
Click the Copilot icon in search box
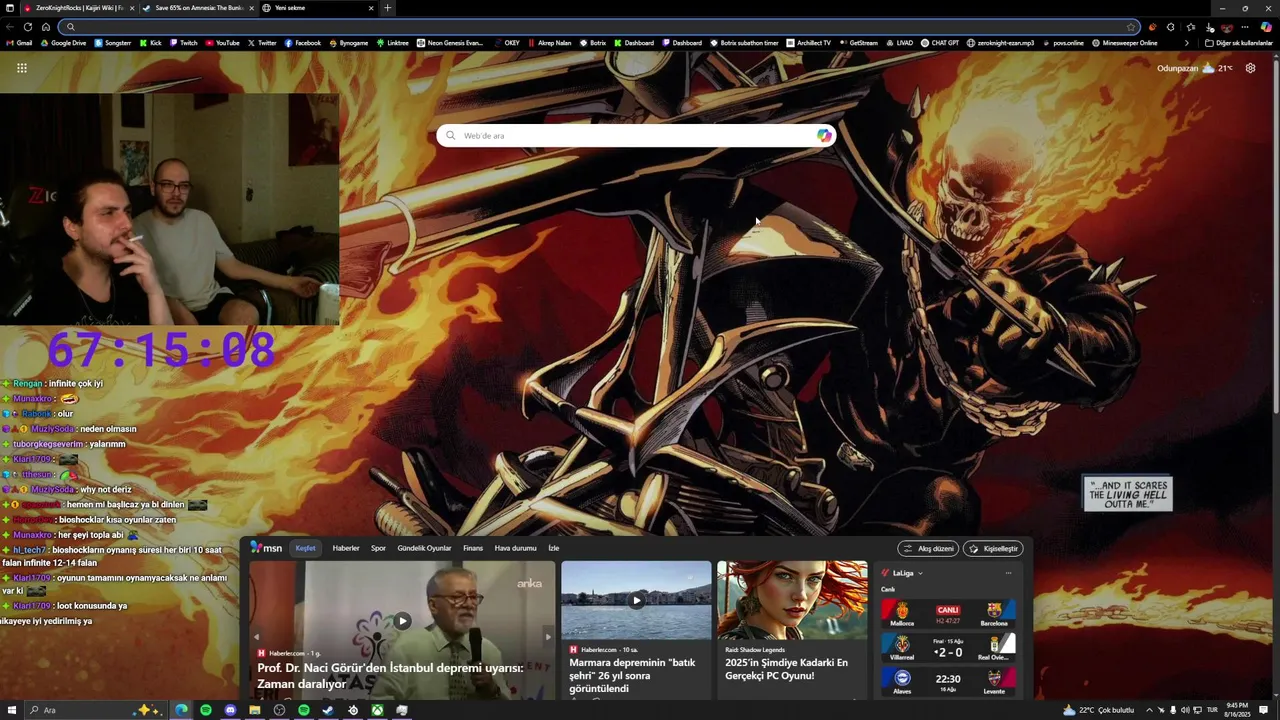(x=824, y=135)
